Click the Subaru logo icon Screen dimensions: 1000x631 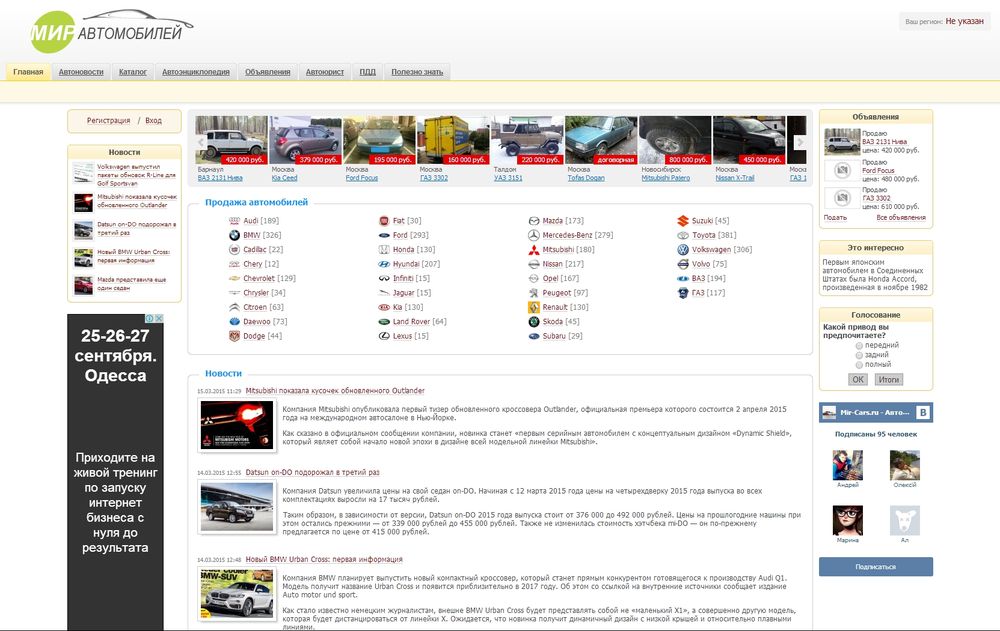pyautogui.click(x=534, y=336)
